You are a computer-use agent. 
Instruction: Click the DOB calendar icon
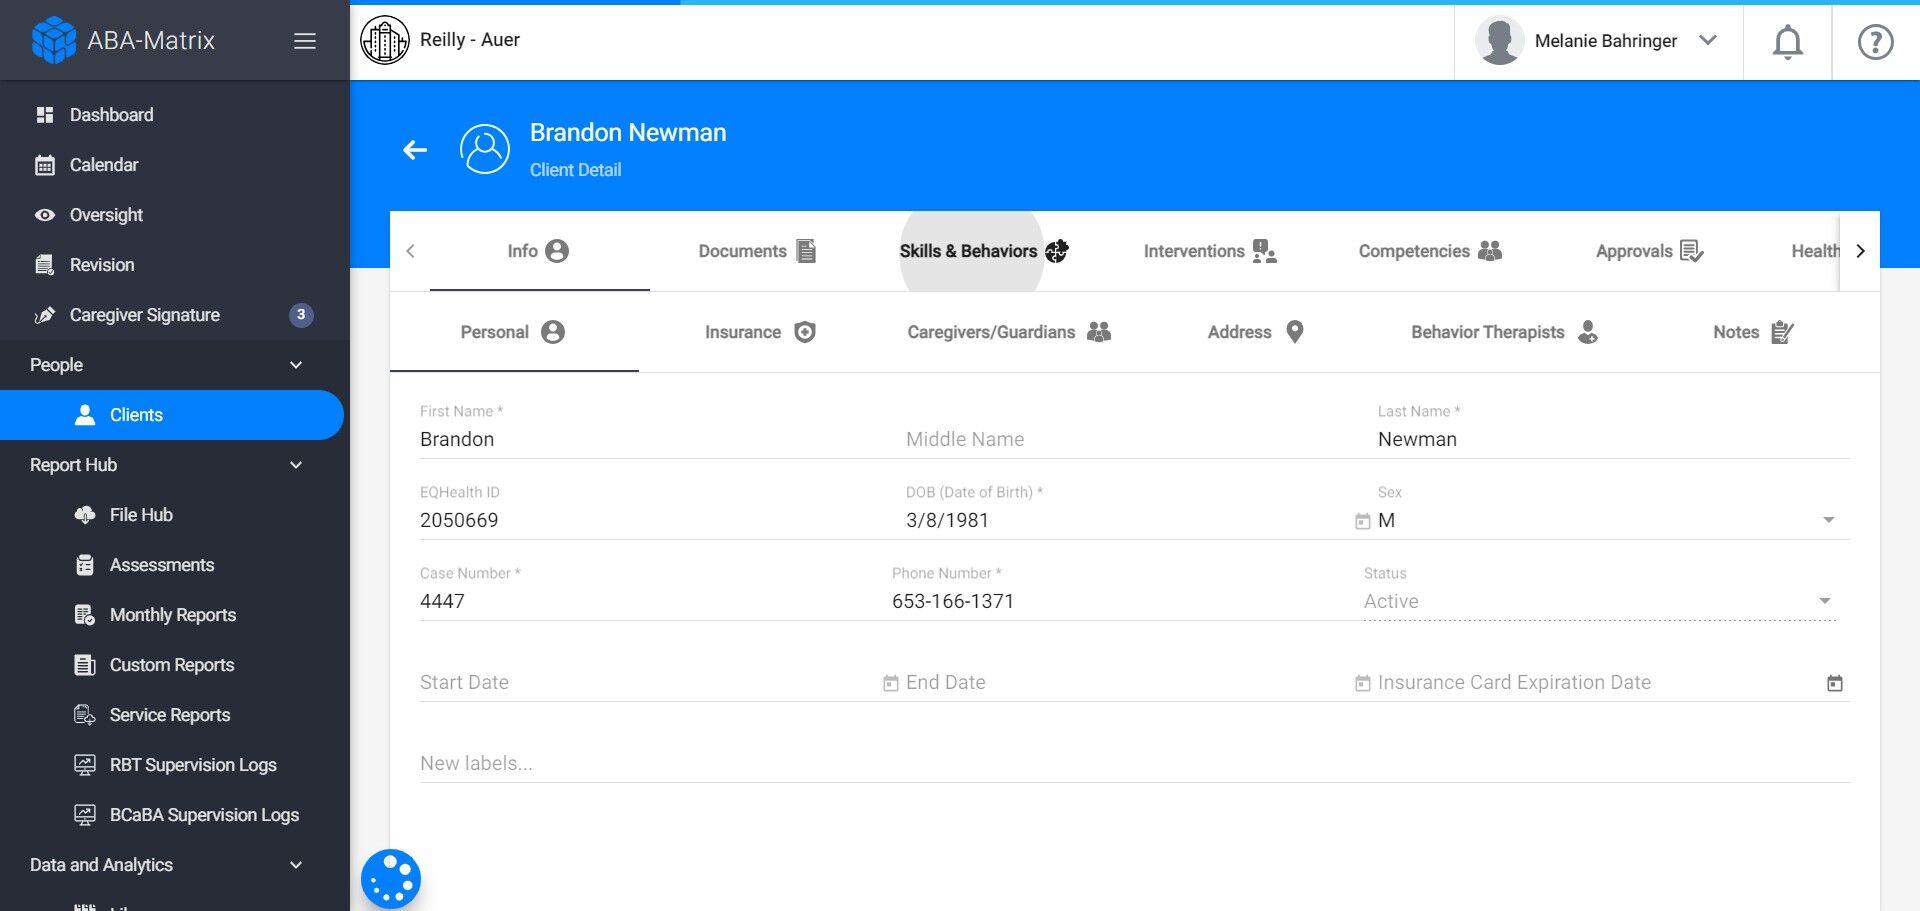[x=1362, y=521]
